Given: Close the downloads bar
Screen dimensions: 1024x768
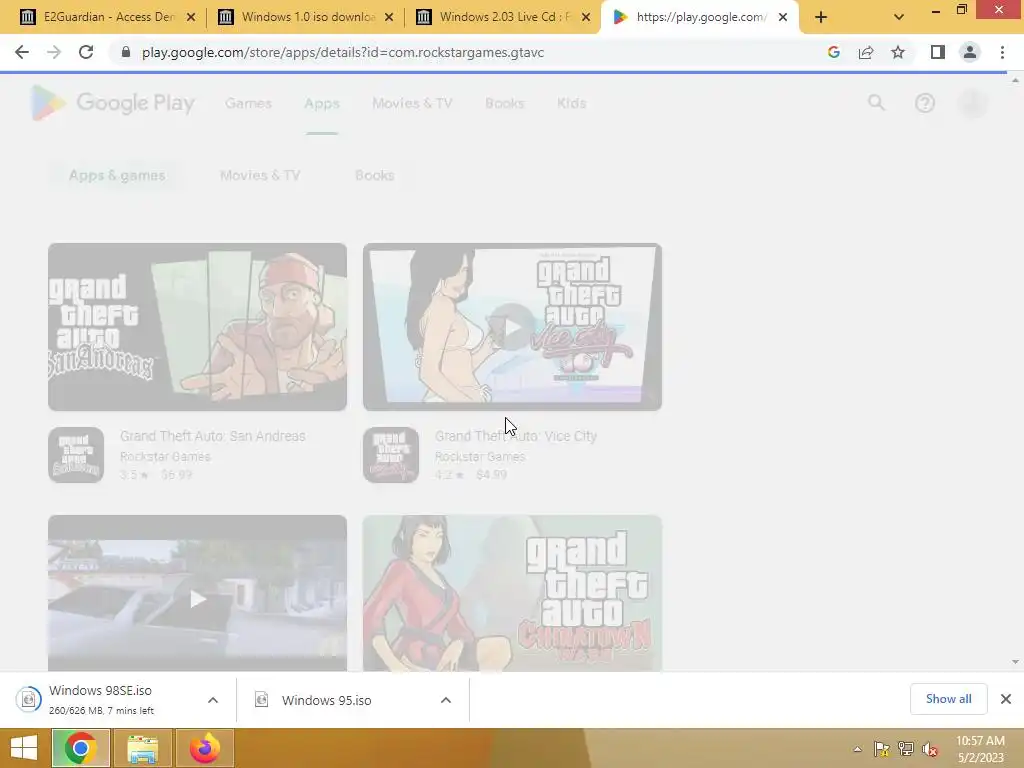Looking at the screenshot, I should click(1006, 699).
